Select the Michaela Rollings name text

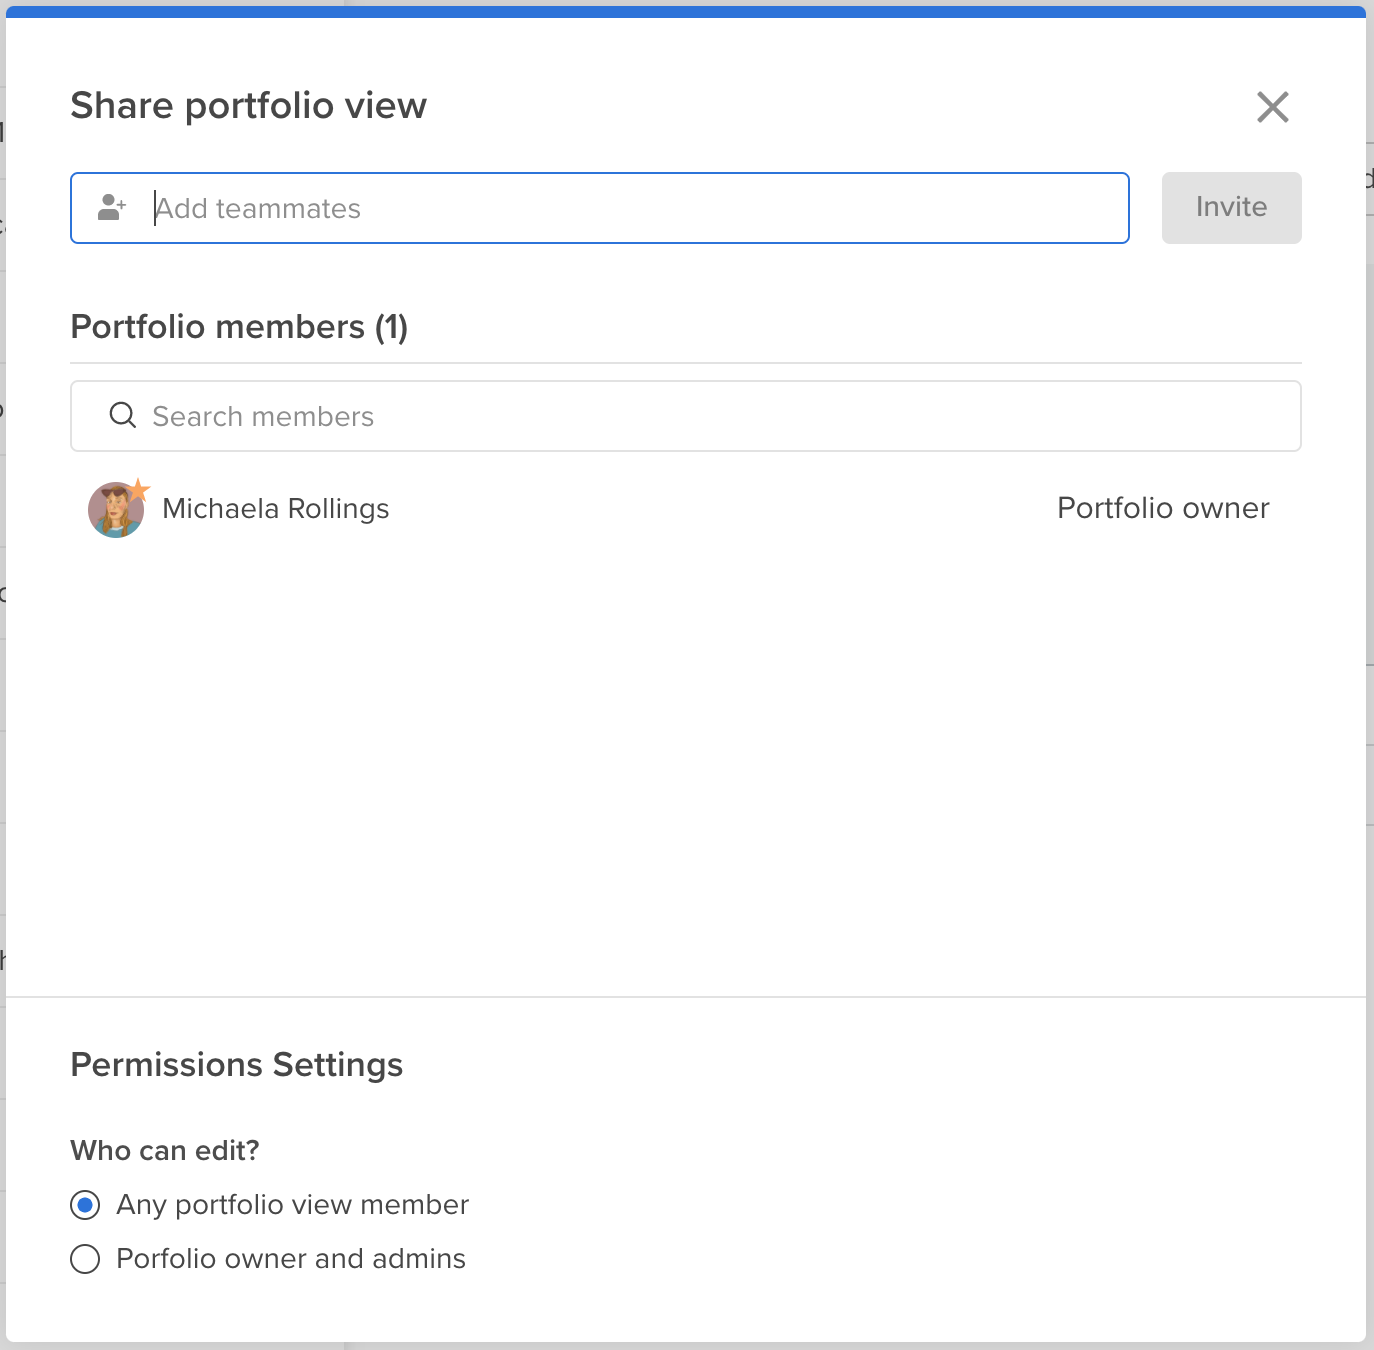(x=276, y=509)
